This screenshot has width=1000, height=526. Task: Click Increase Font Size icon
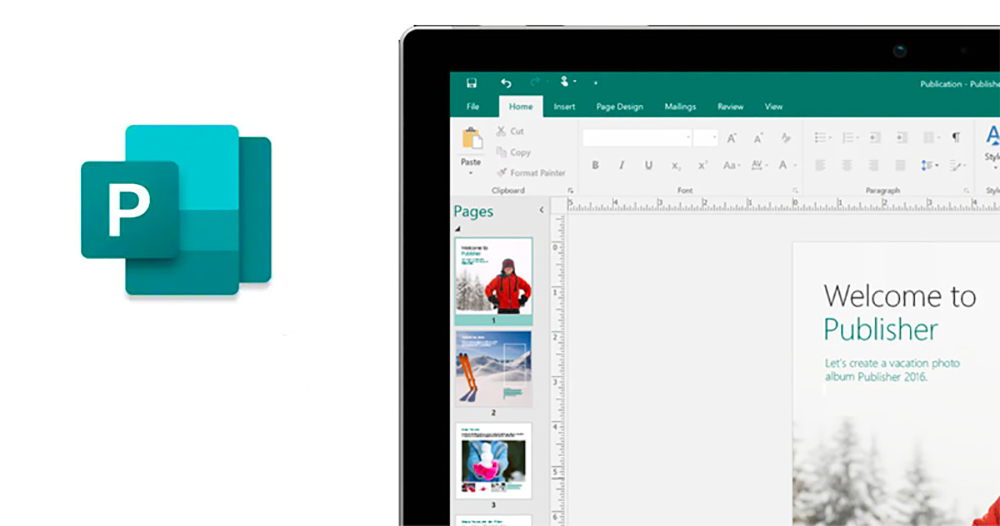coord(732,138)
